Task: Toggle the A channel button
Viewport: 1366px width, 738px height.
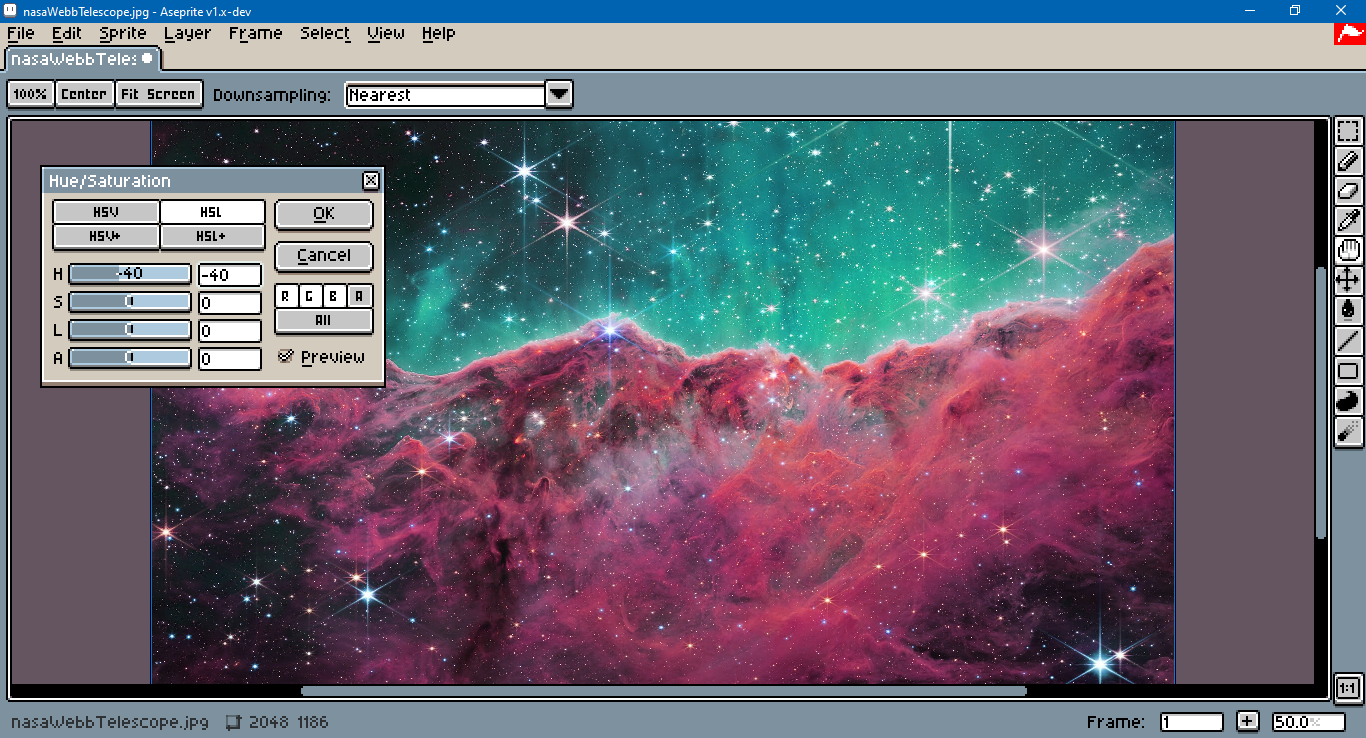Action: [x=359, y=296]
